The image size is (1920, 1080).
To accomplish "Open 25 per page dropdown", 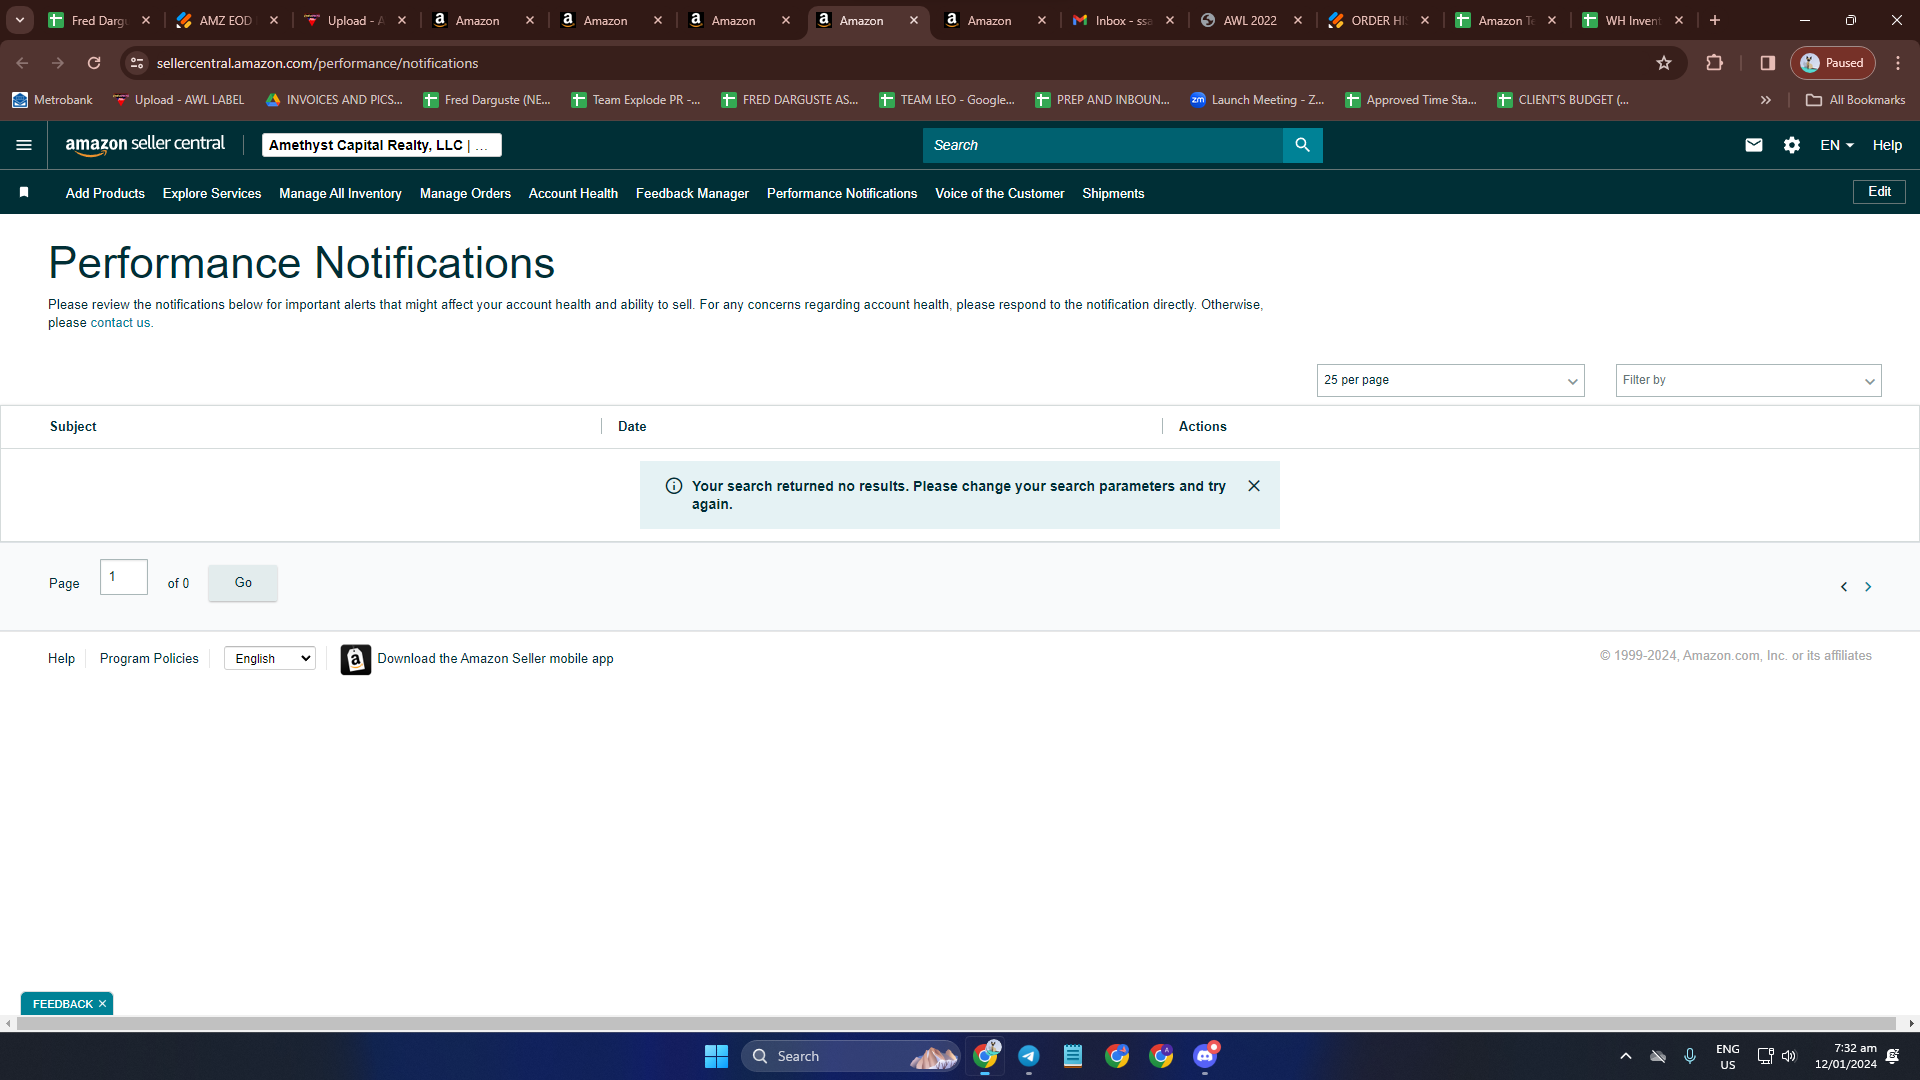I will coord(1450,380).
